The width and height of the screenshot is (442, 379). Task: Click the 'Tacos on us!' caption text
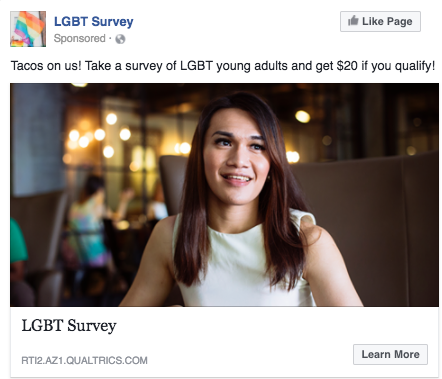click(46, 66)
